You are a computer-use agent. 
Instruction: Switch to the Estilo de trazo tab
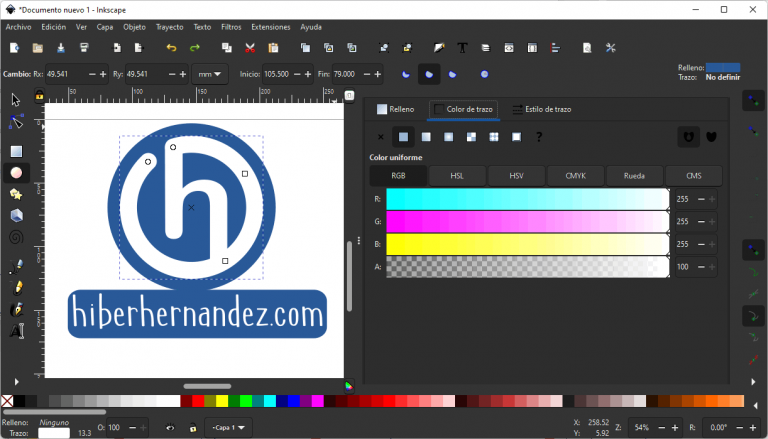tap(541, 109)
